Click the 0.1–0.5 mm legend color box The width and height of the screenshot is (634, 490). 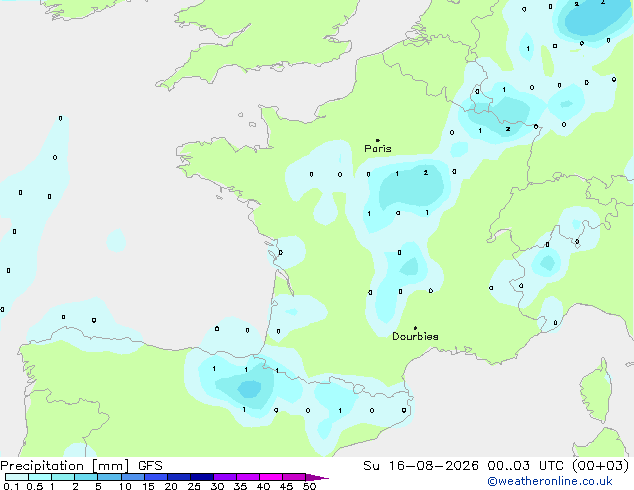pyautogui.click(x=17, y=477)
